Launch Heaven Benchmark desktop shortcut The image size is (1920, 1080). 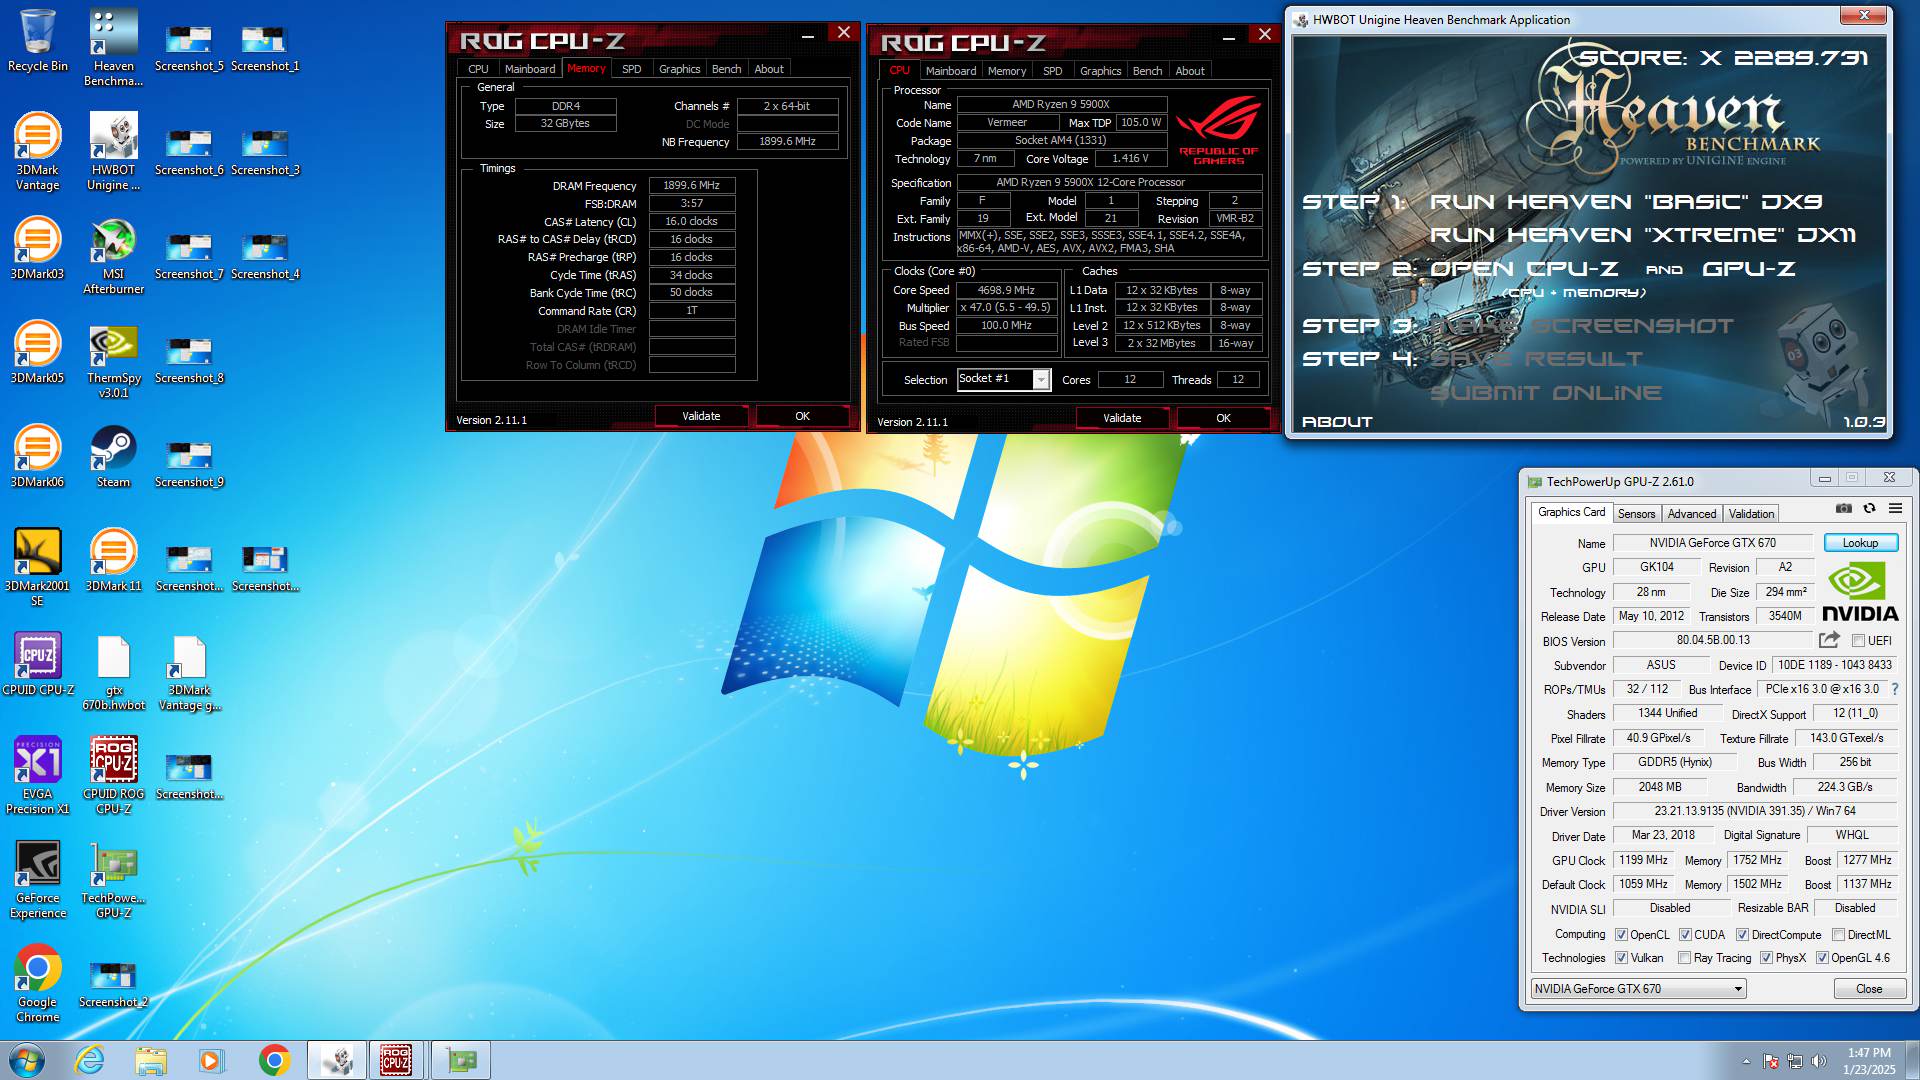[x=113, y=46]
